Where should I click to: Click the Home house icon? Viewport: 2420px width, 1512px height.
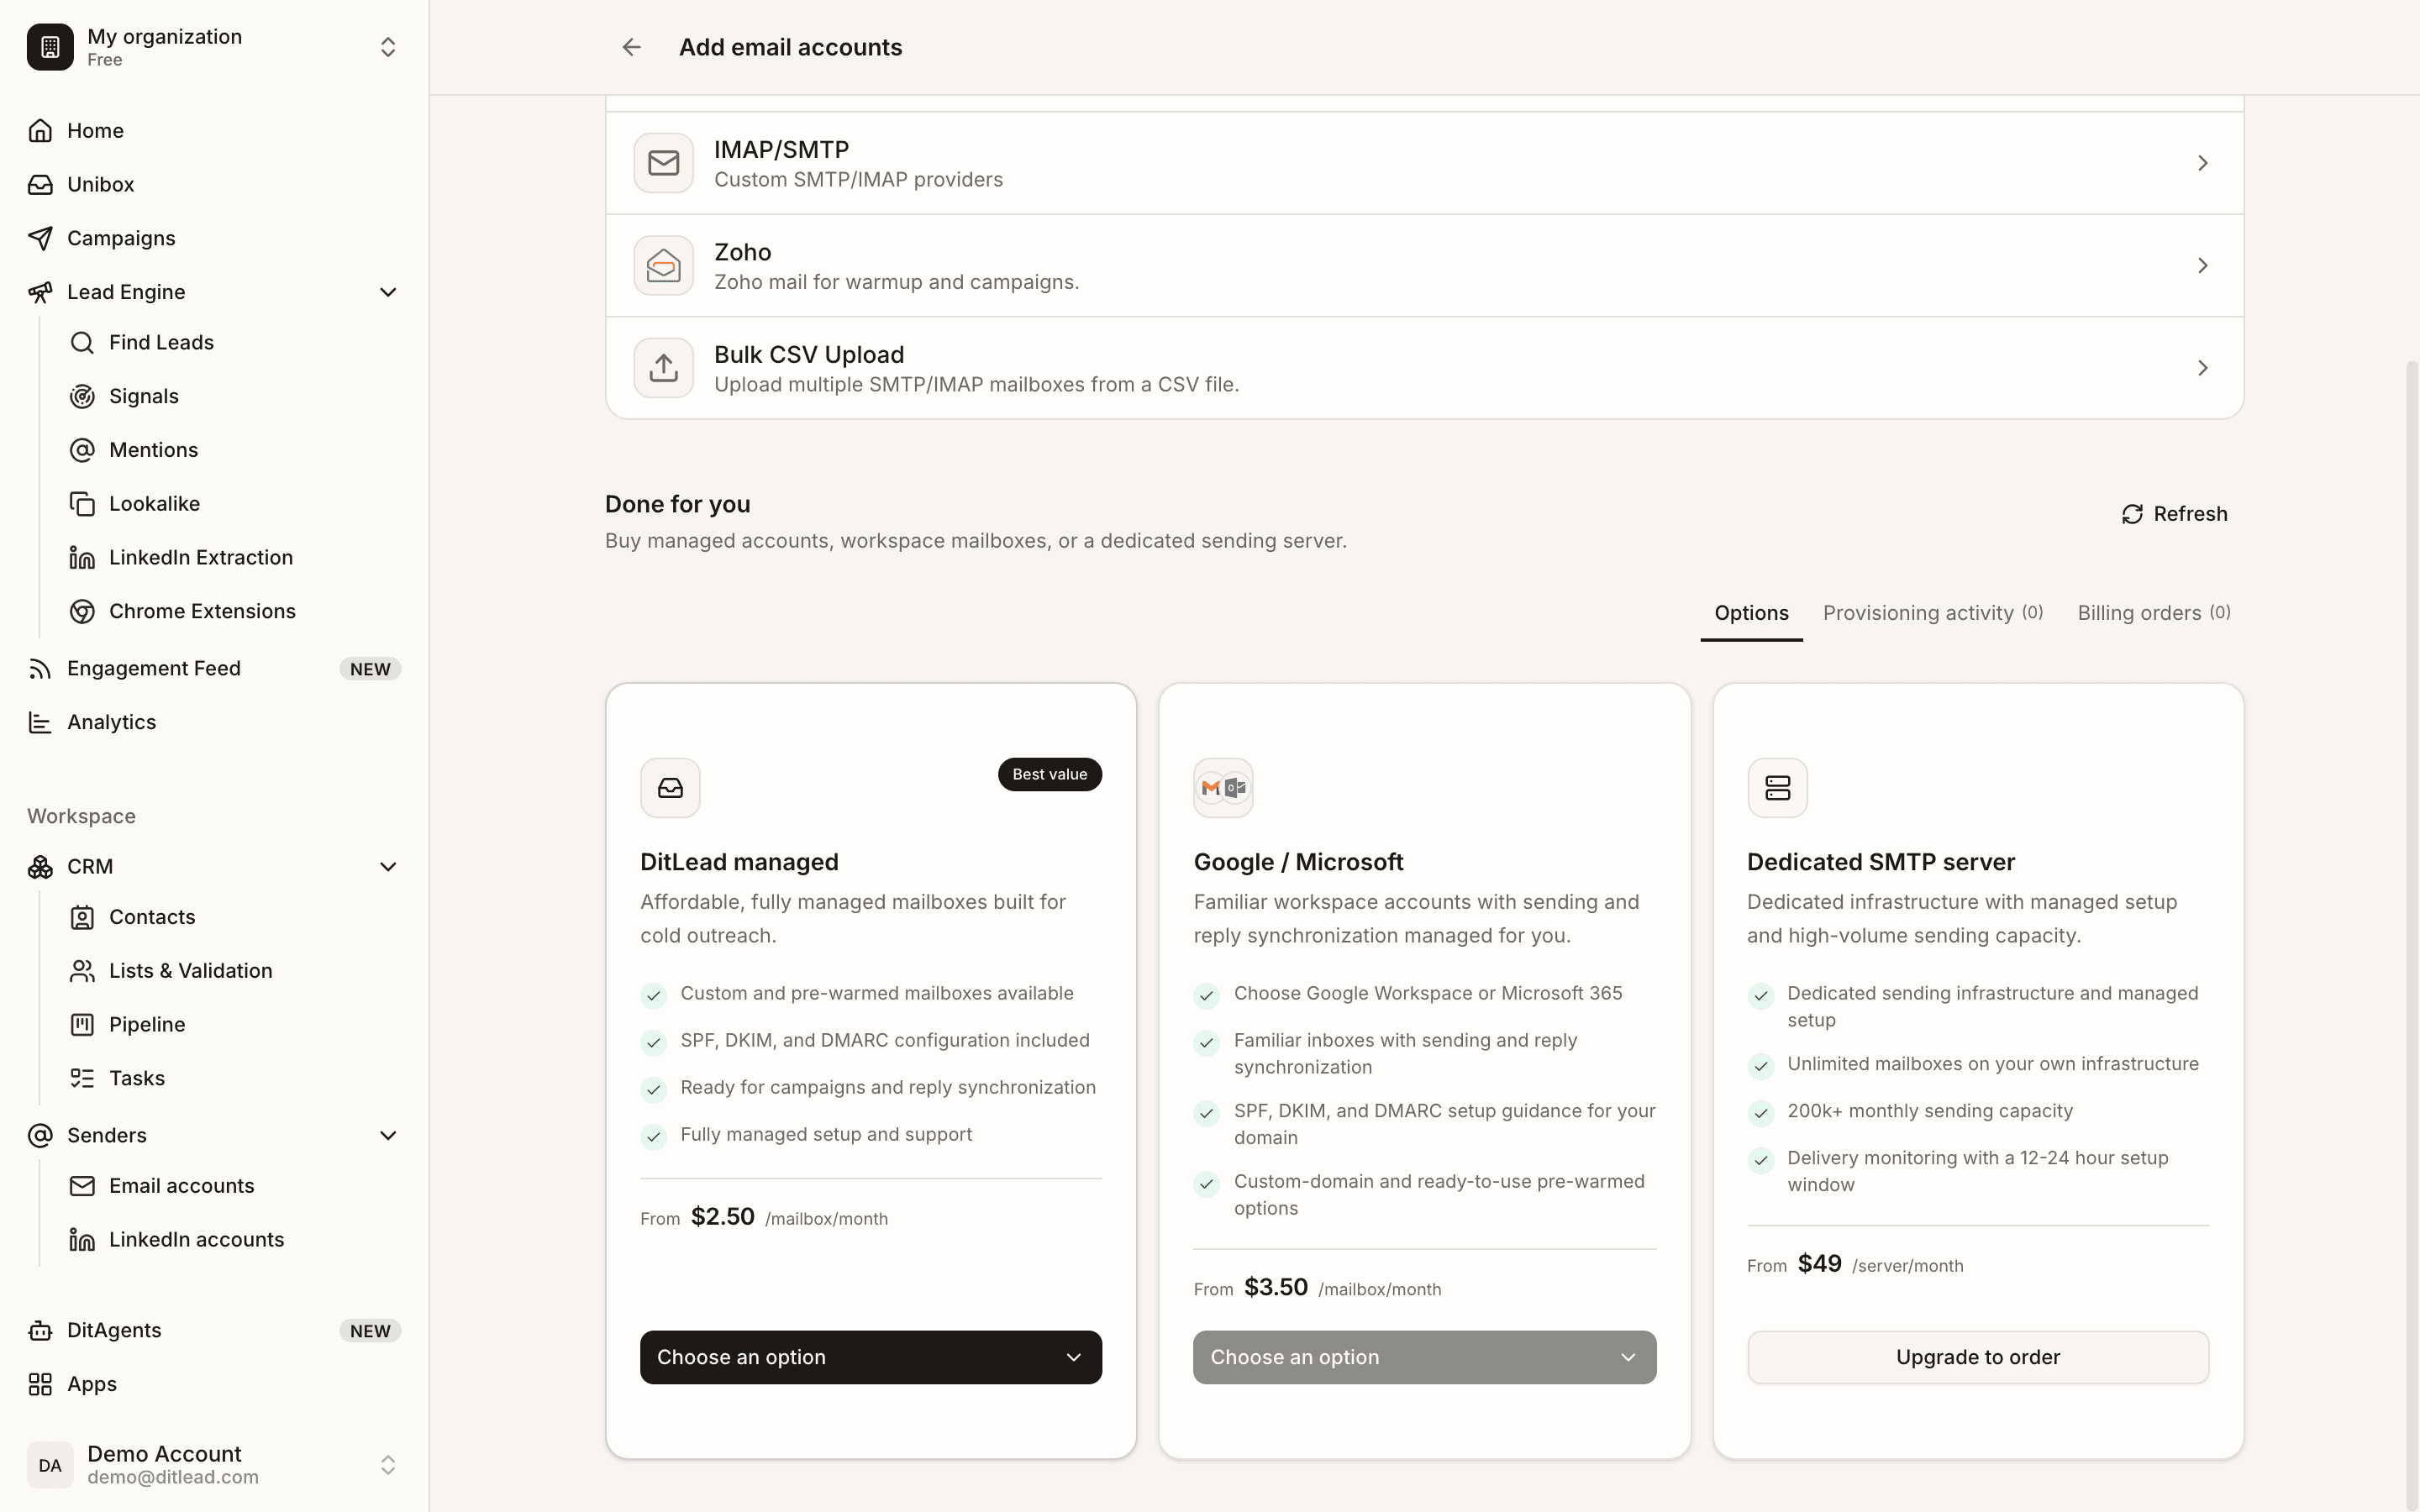coord(40,131)
